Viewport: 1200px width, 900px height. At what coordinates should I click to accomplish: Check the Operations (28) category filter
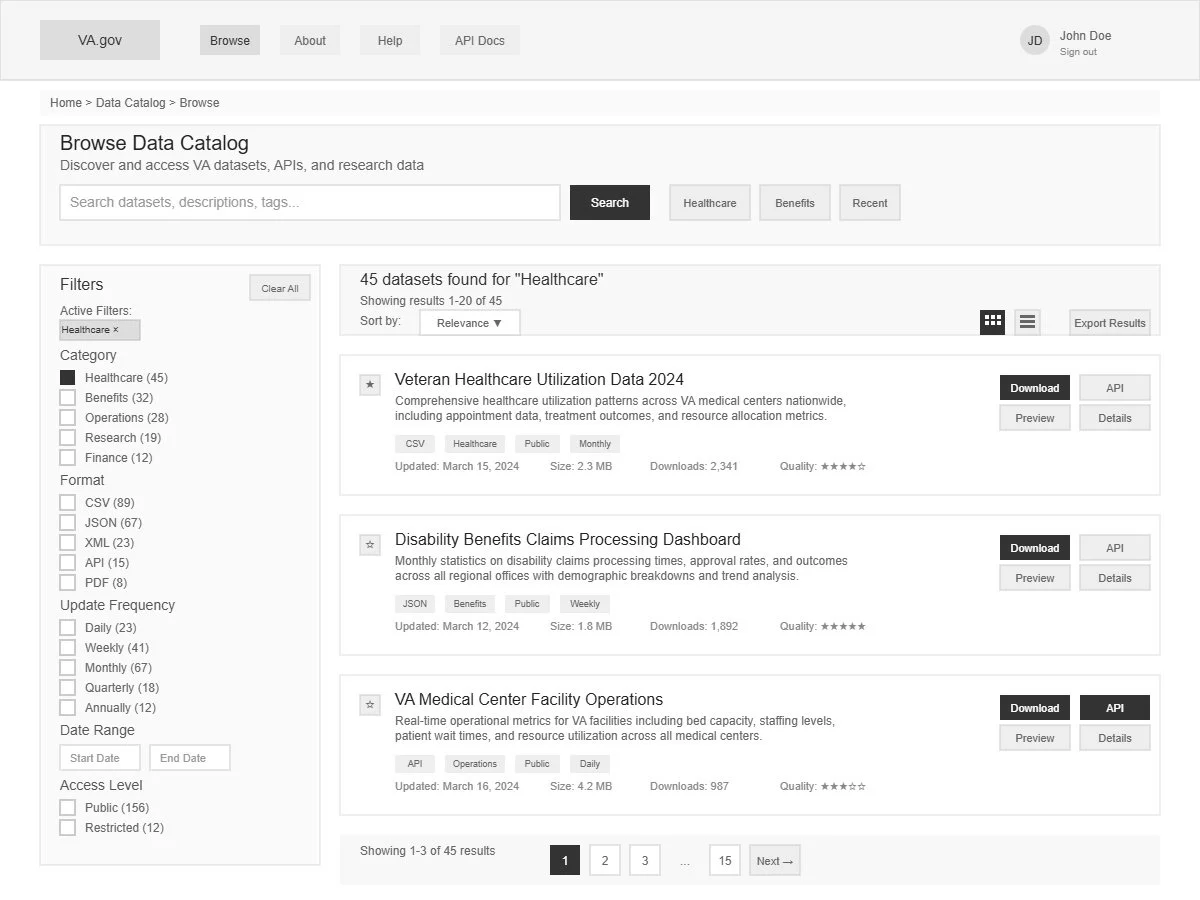68,418
